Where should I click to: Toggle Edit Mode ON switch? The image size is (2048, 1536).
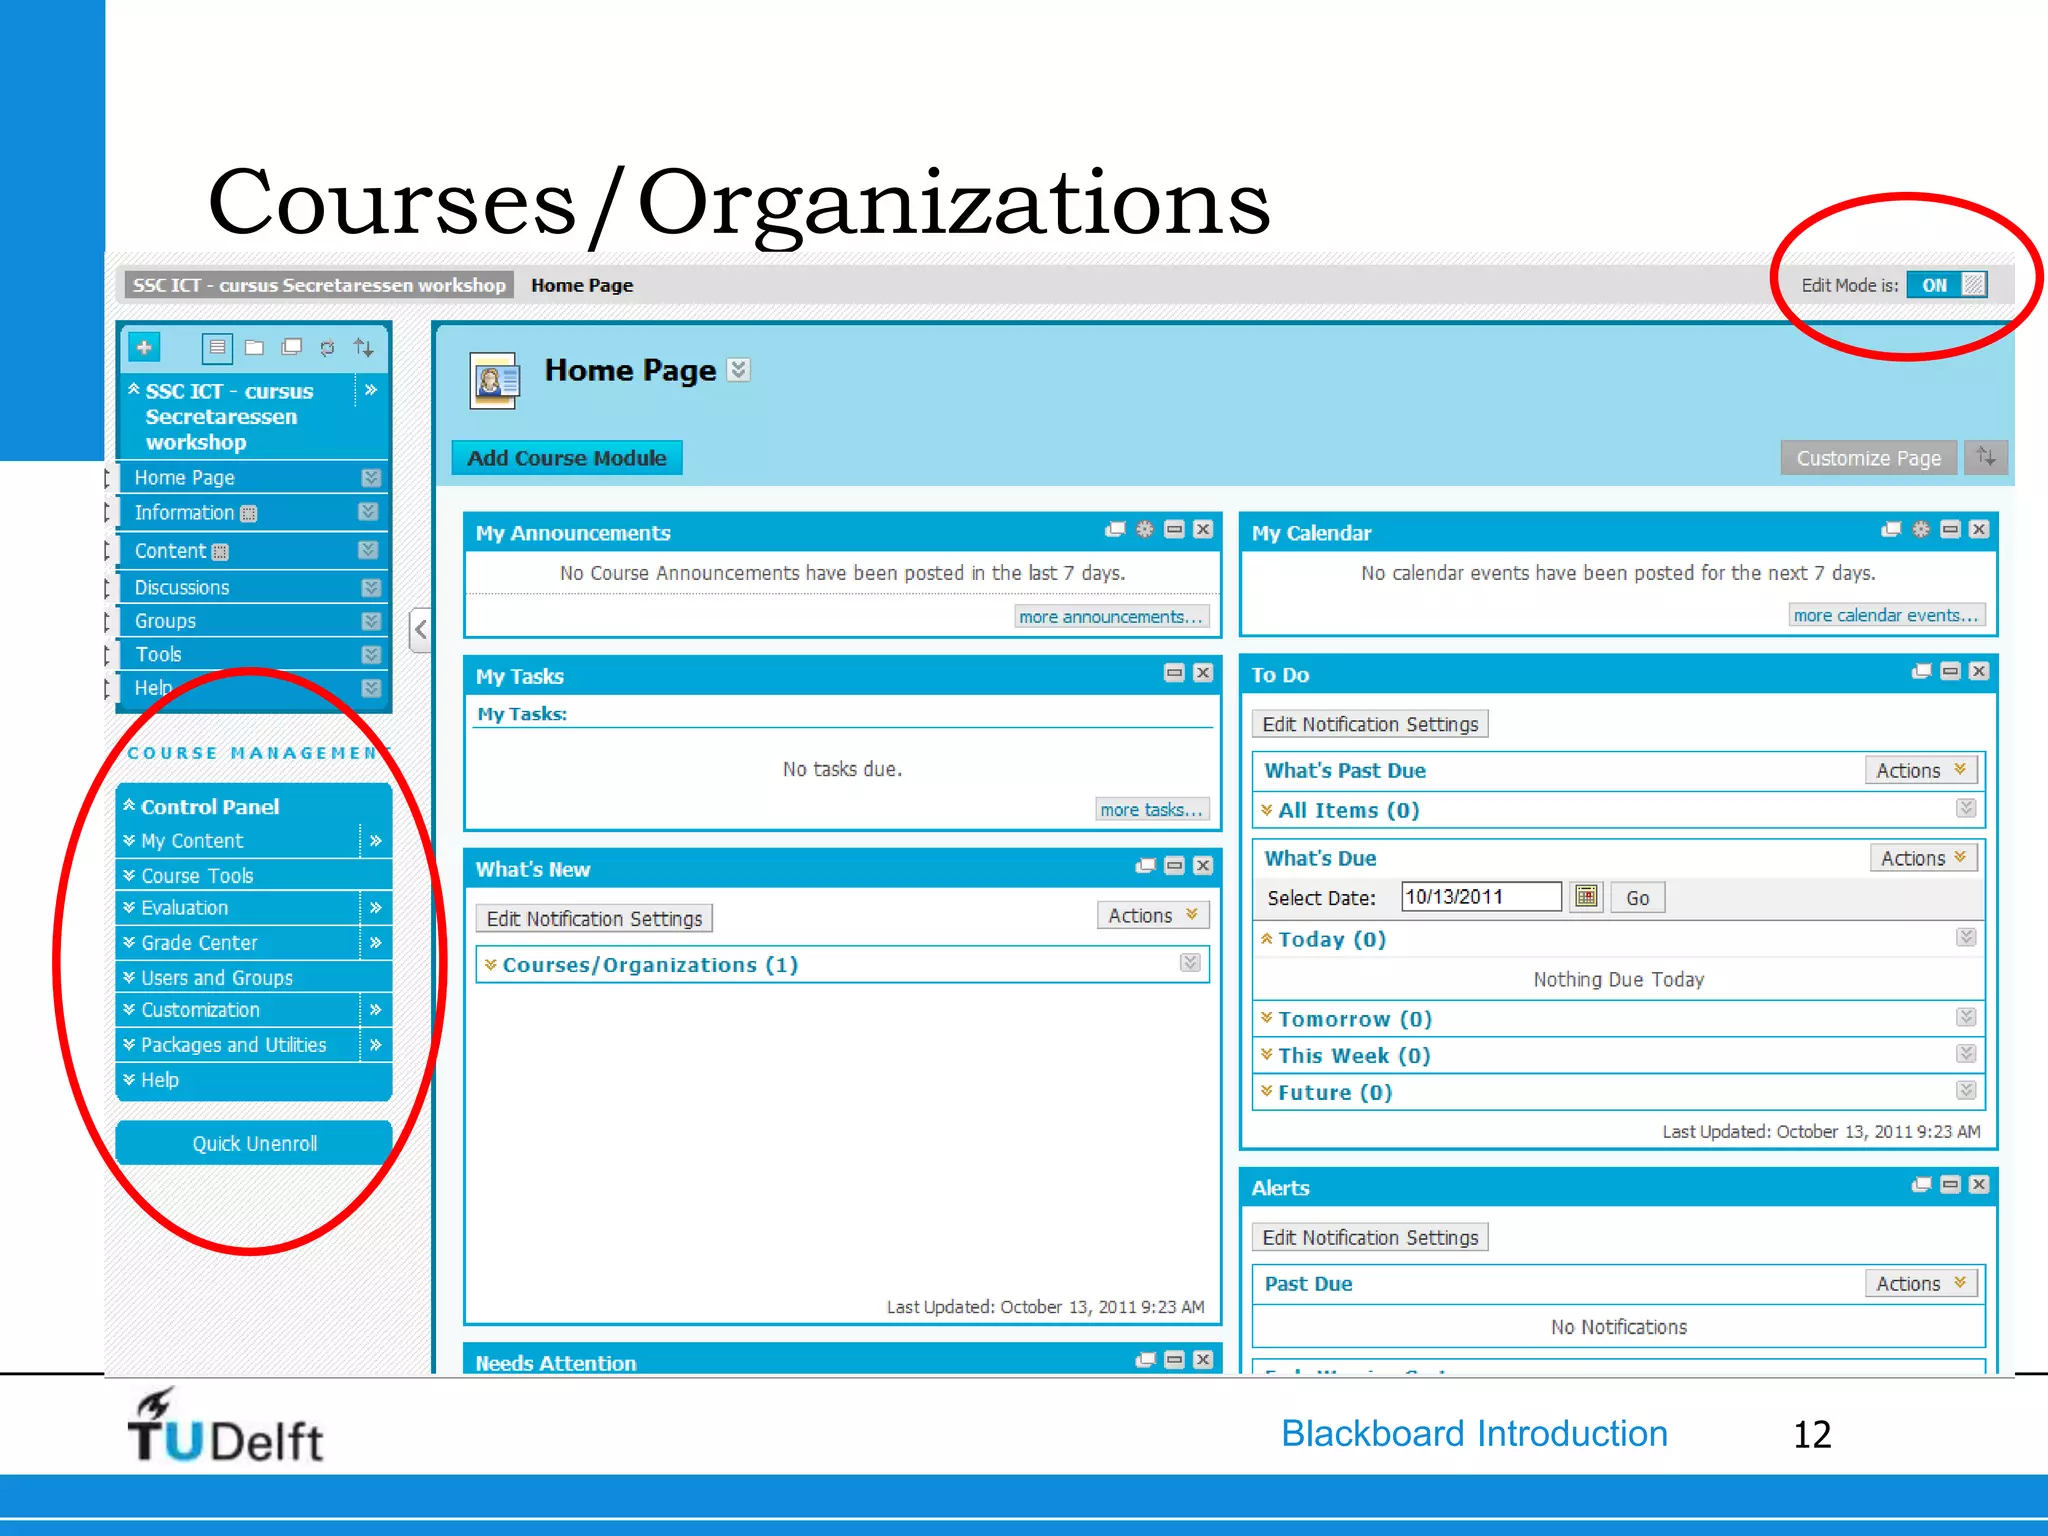coord(1946,285)
